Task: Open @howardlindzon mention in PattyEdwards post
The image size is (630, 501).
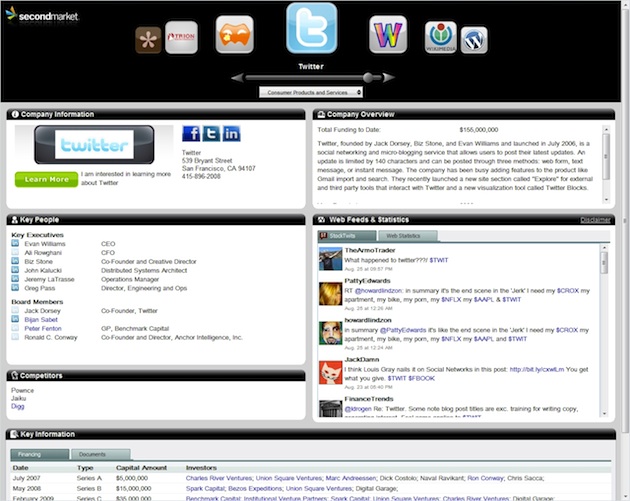Action: coord(378,291)
